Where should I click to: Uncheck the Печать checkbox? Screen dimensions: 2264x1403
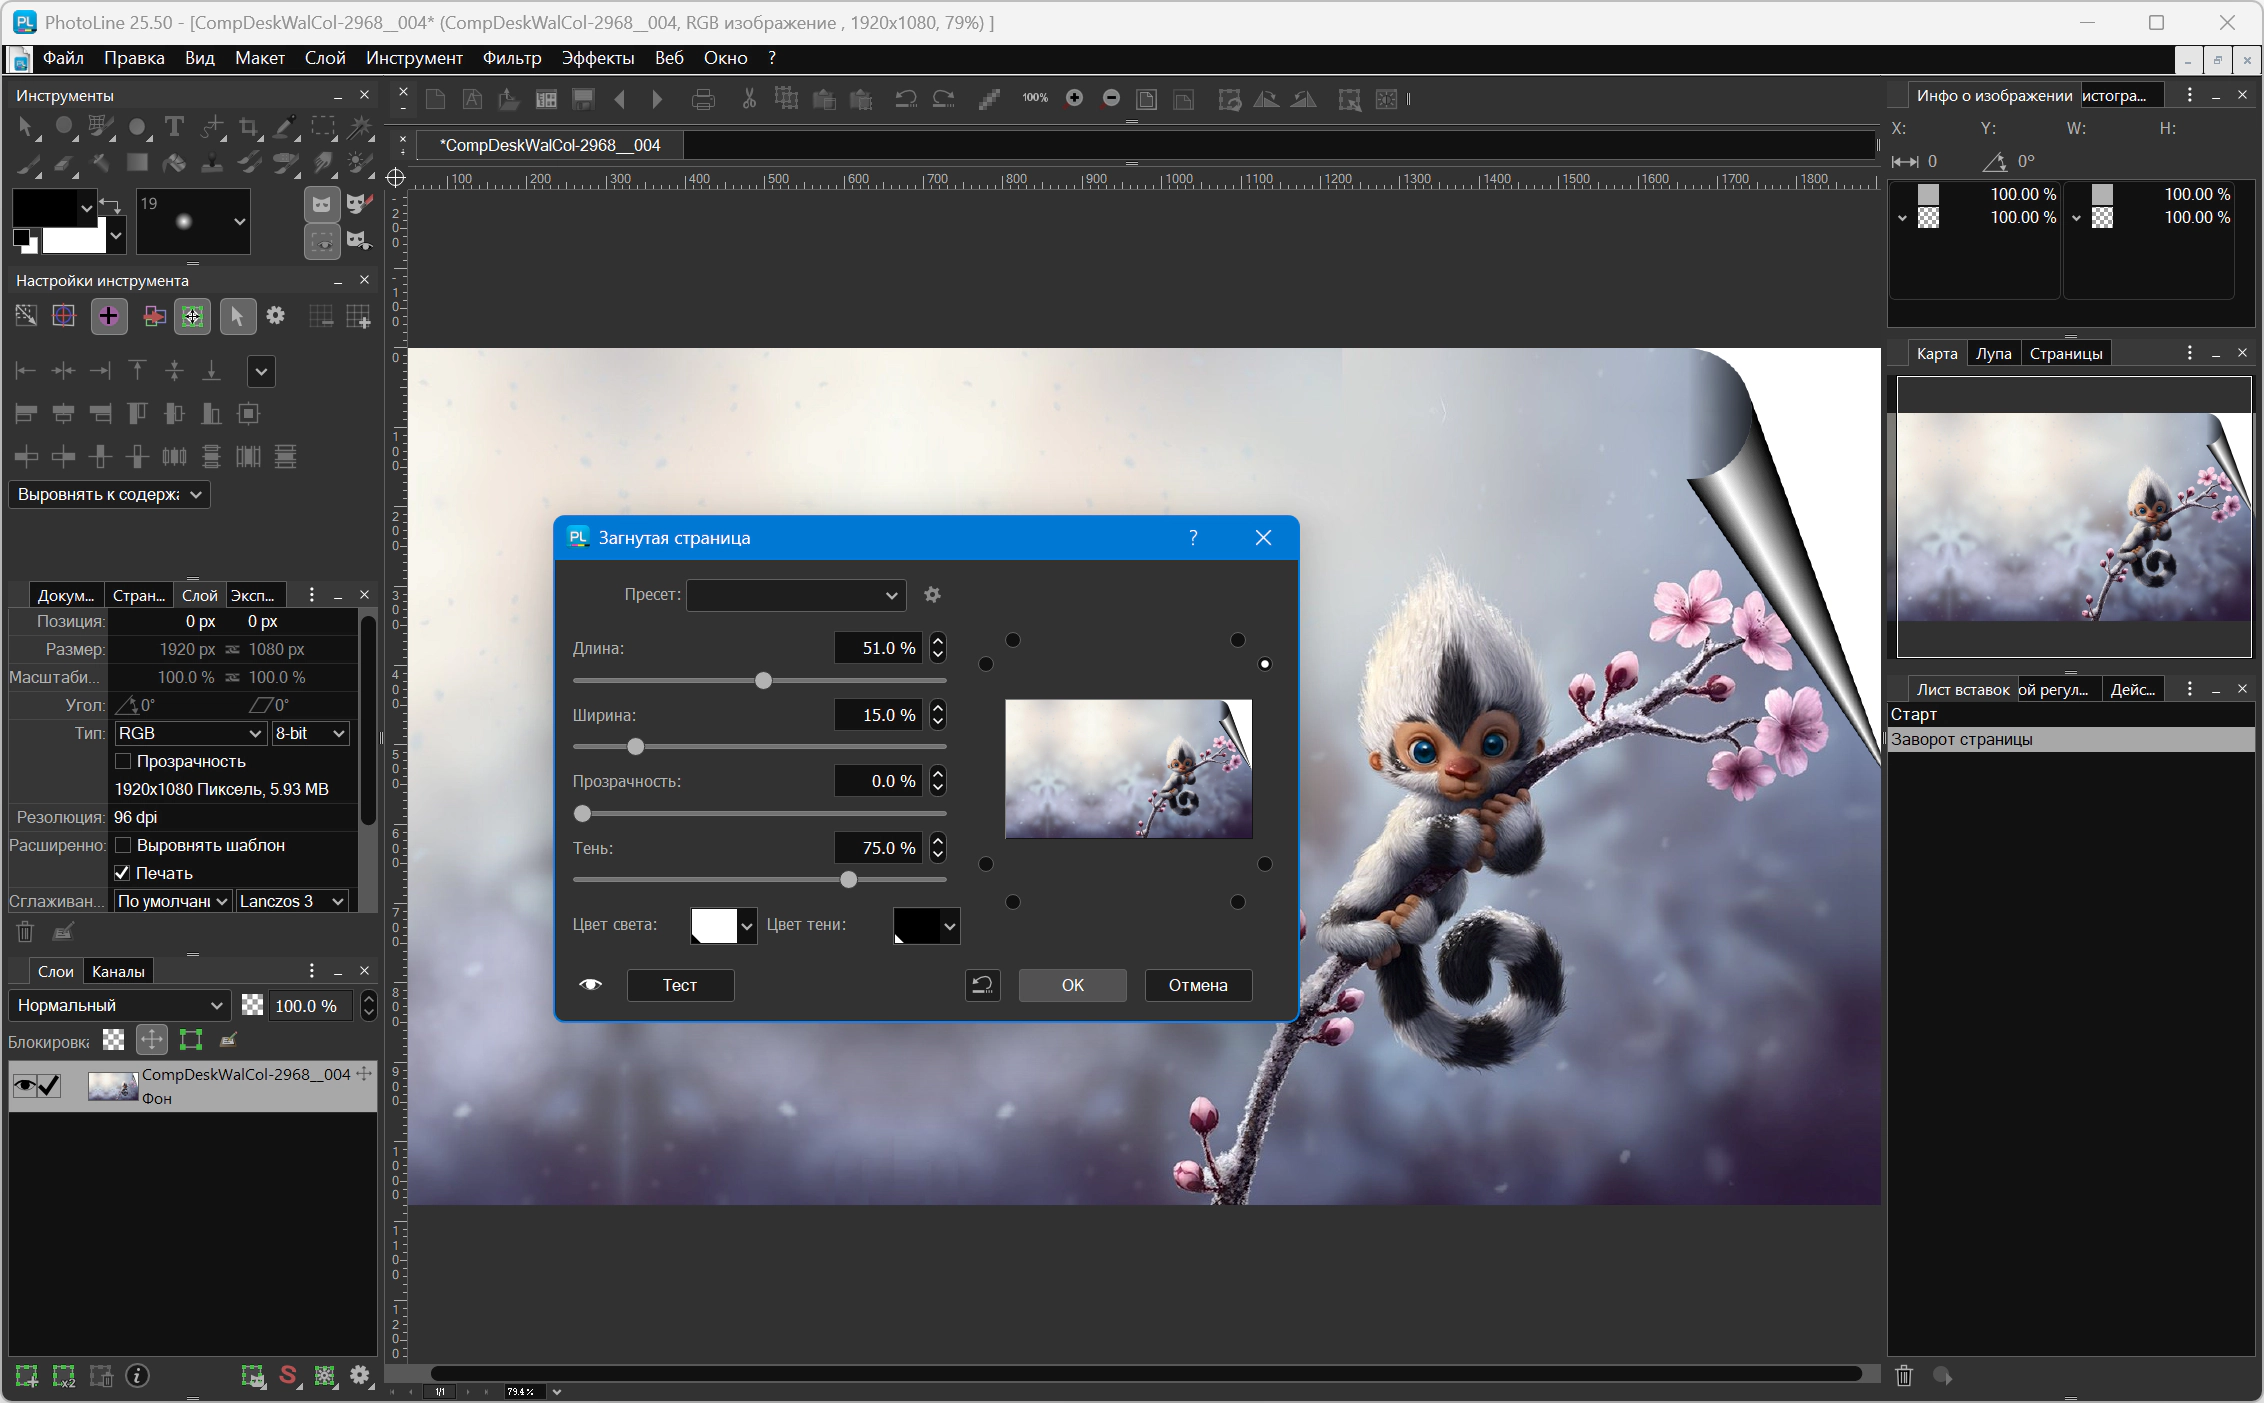[x=123, y=873]
